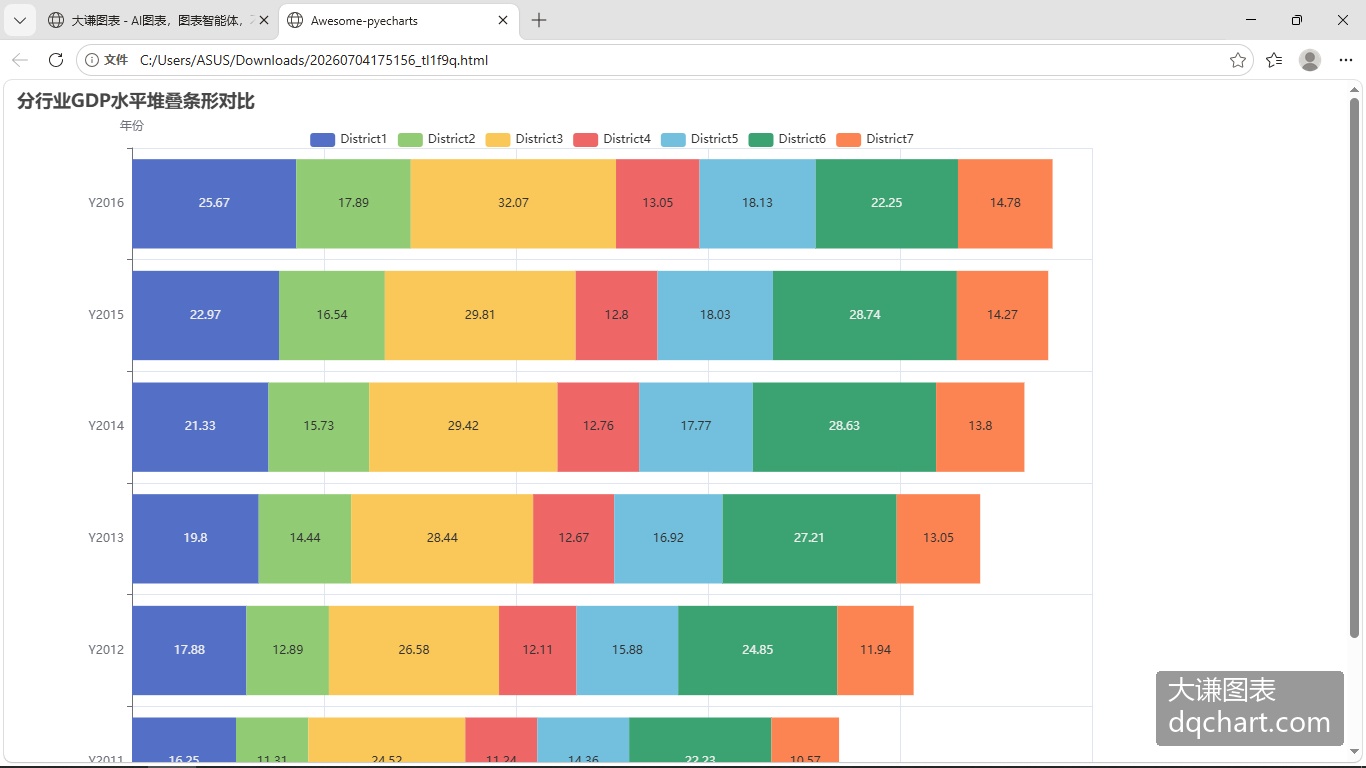Click the Y2016 District7 segment 14.78
Image resolution: width=1366 pixels, height=768 pixels.
pos(1005,203)
